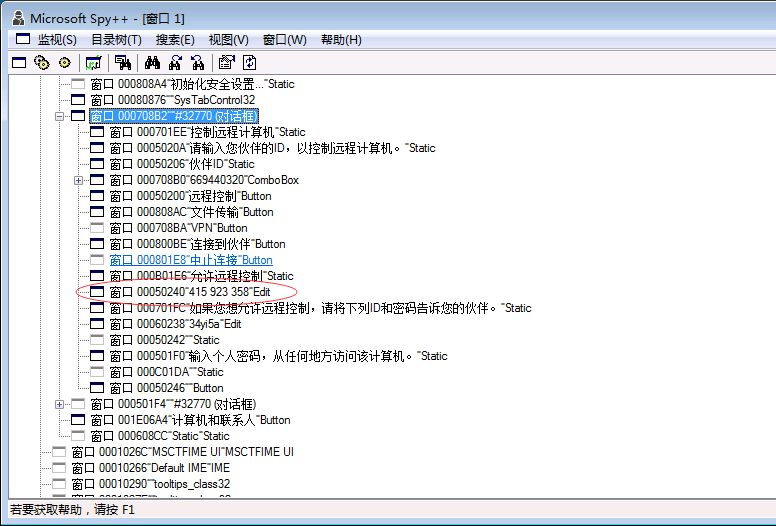The width and height of the screenshot is (776, 526).
Task: Click the Spy++ app icon in title bar
Action: tap(19, 18)
